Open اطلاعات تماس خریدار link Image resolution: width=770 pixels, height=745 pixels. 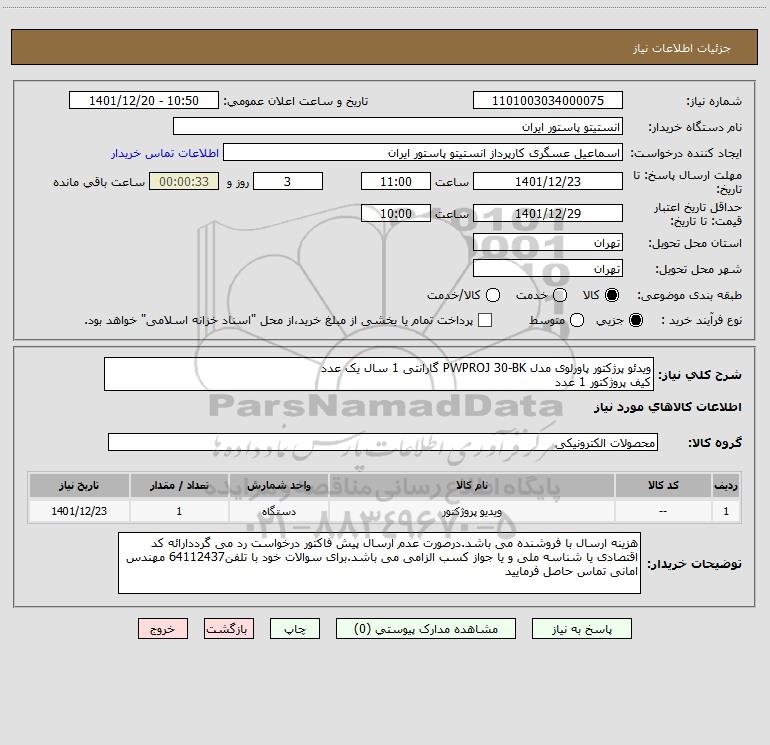click(x=165, y=153)
